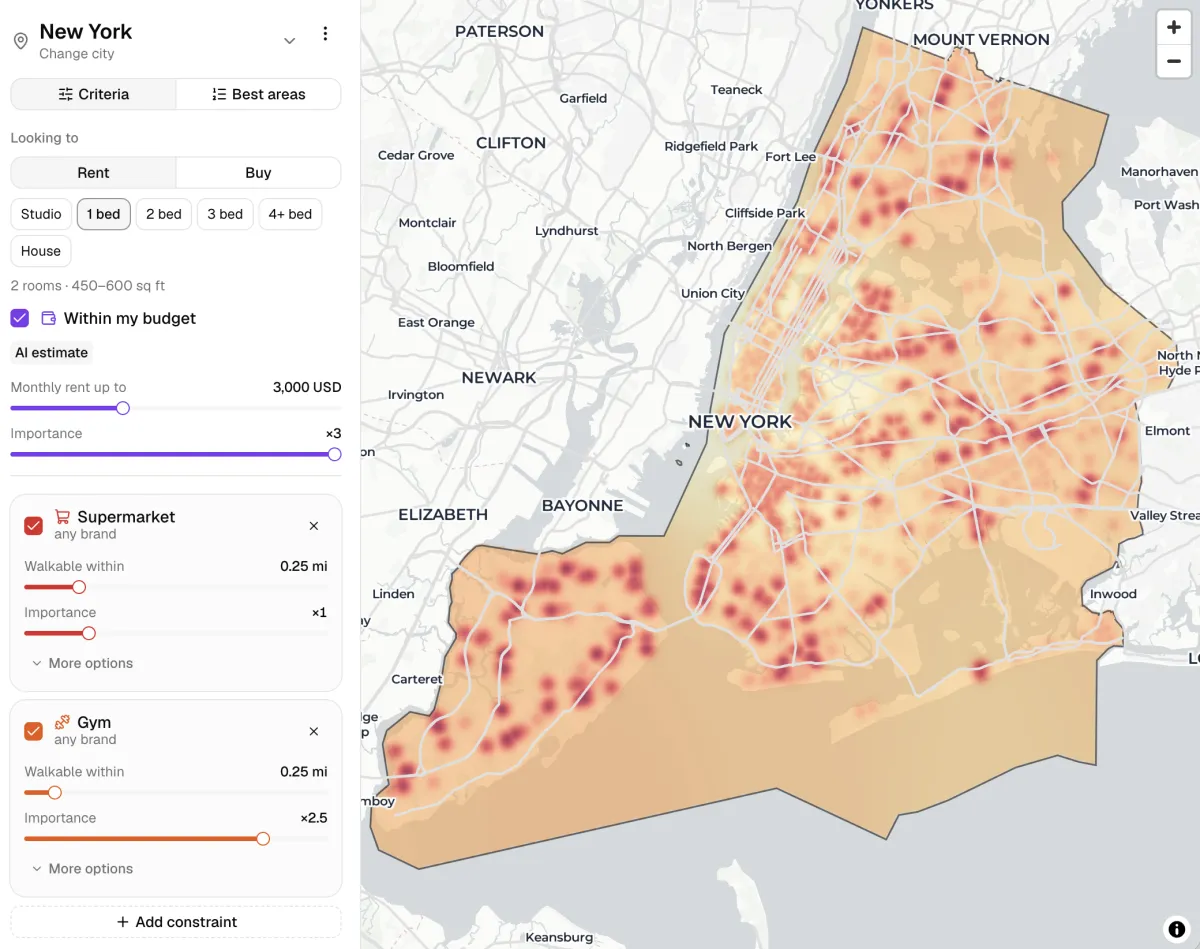
Task: Click the Elmont map label
Action: pyautogui.click(x=1167, y=431)
